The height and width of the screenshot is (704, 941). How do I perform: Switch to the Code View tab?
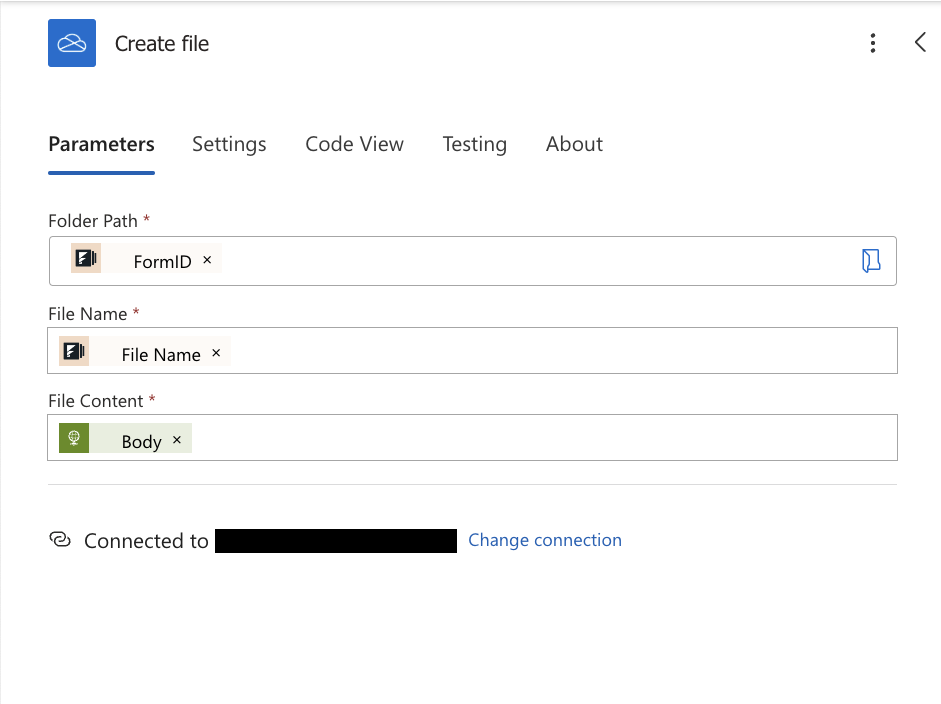[x=354, y=144]
